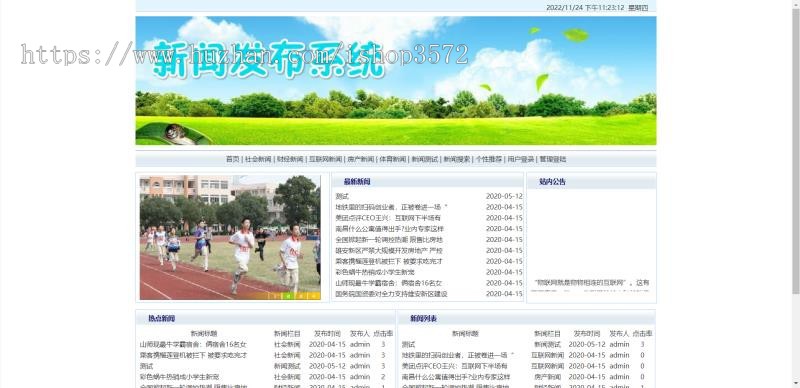Open 美团点评CEO王兴 in 新闻列表 table

(455, 366)
